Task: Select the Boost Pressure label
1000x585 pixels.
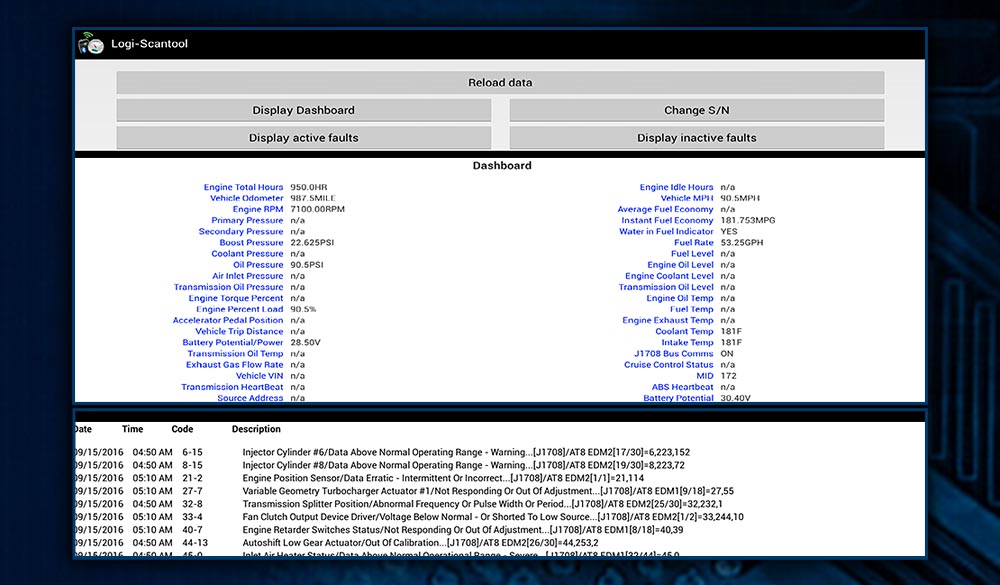Action: tap(251, 242)
